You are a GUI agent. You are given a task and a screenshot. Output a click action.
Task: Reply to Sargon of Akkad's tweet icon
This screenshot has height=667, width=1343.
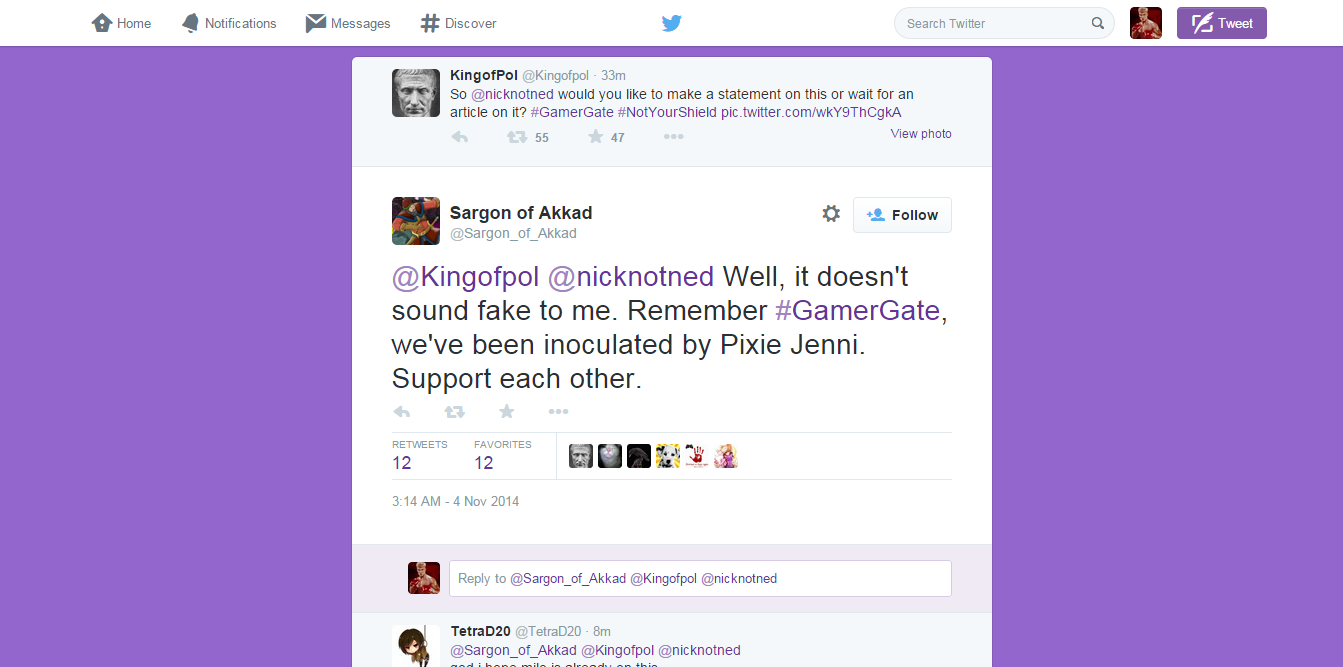[402, 411]
